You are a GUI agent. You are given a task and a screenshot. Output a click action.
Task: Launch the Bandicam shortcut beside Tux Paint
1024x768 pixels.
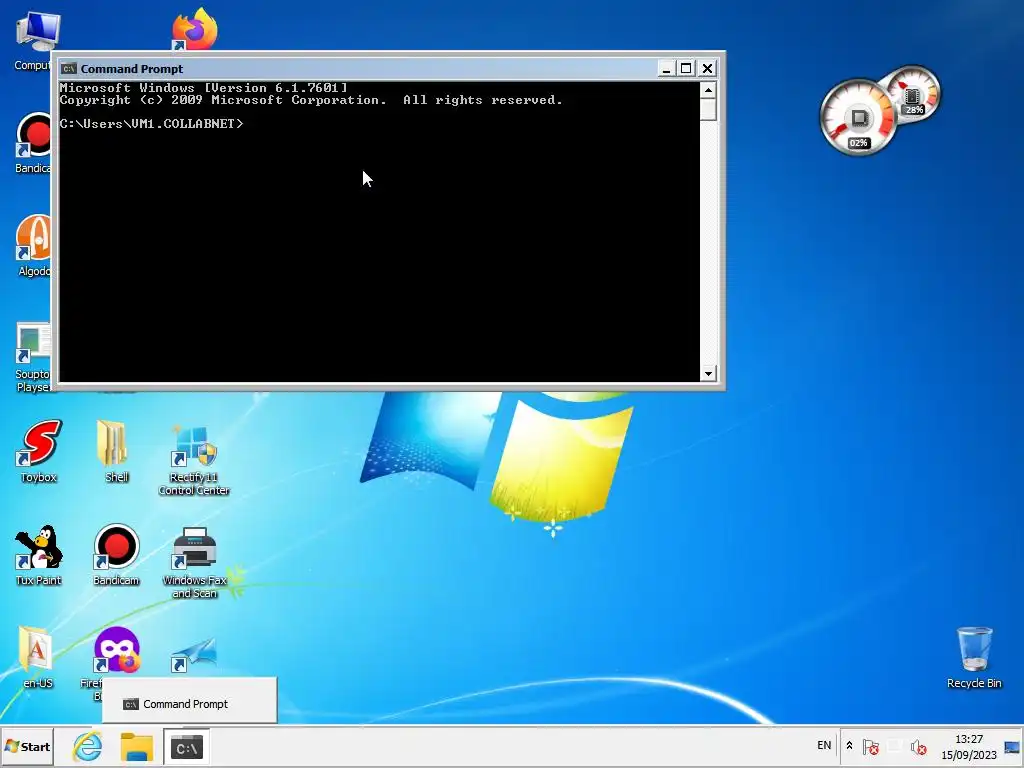tap(116, 555)
